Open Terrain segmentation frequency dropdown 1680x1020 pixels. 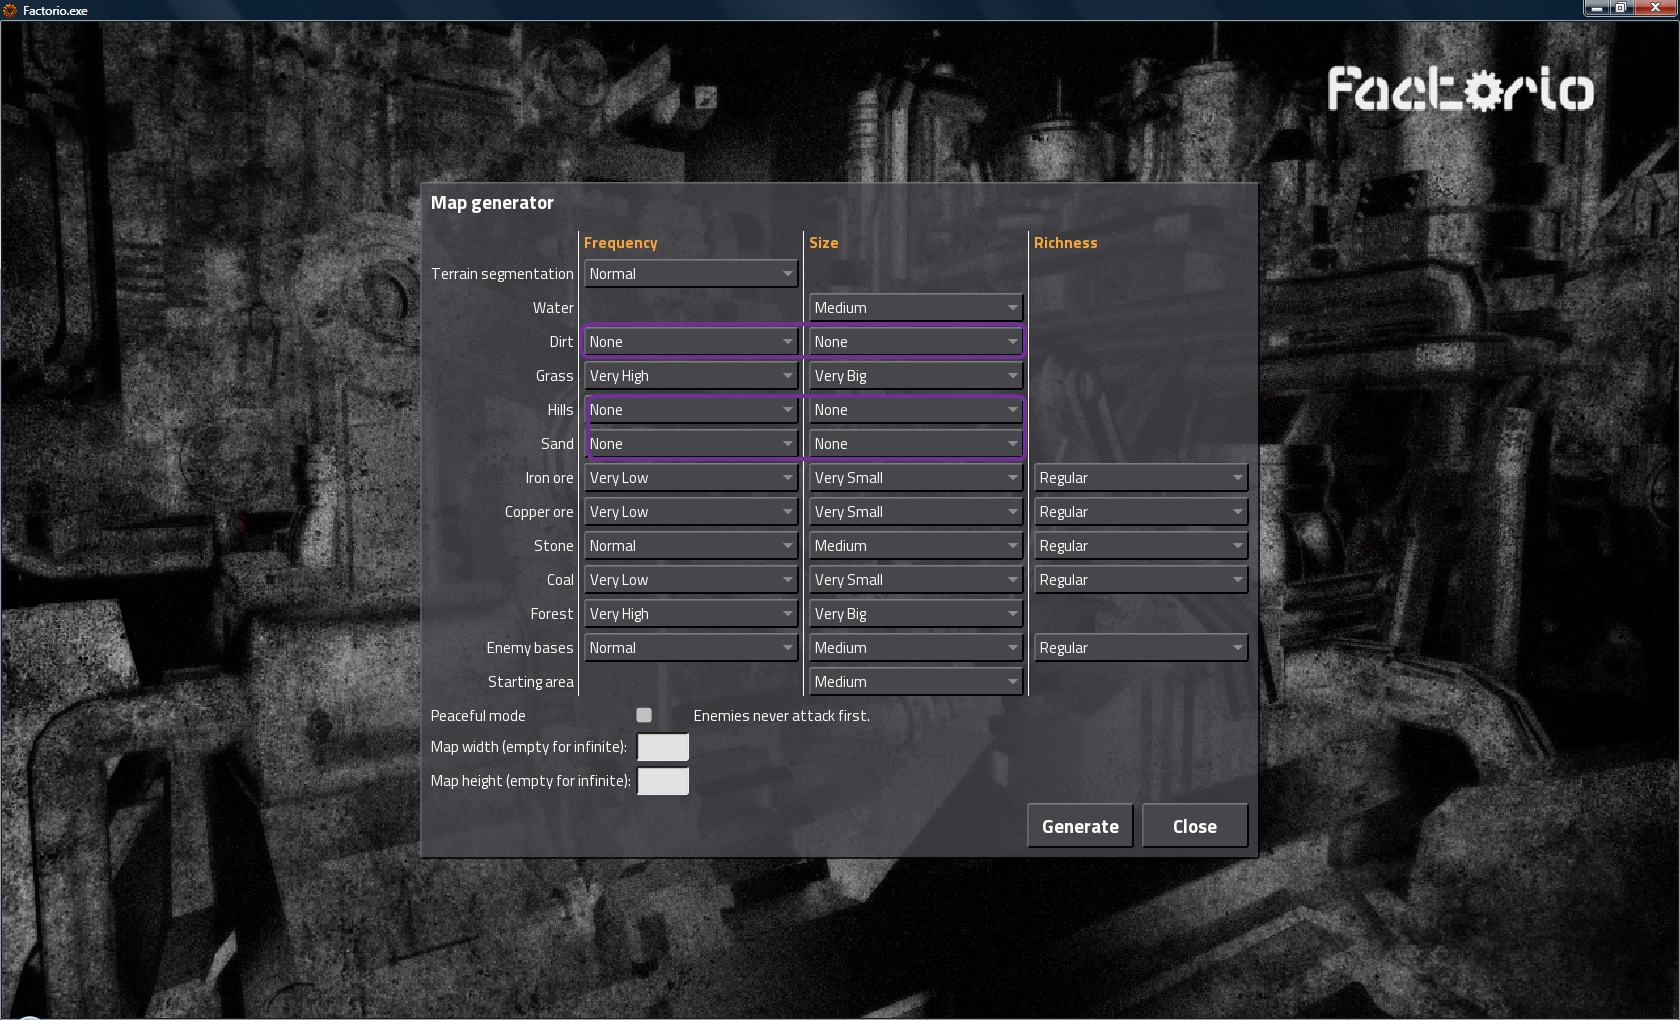[x=691, y=274]
